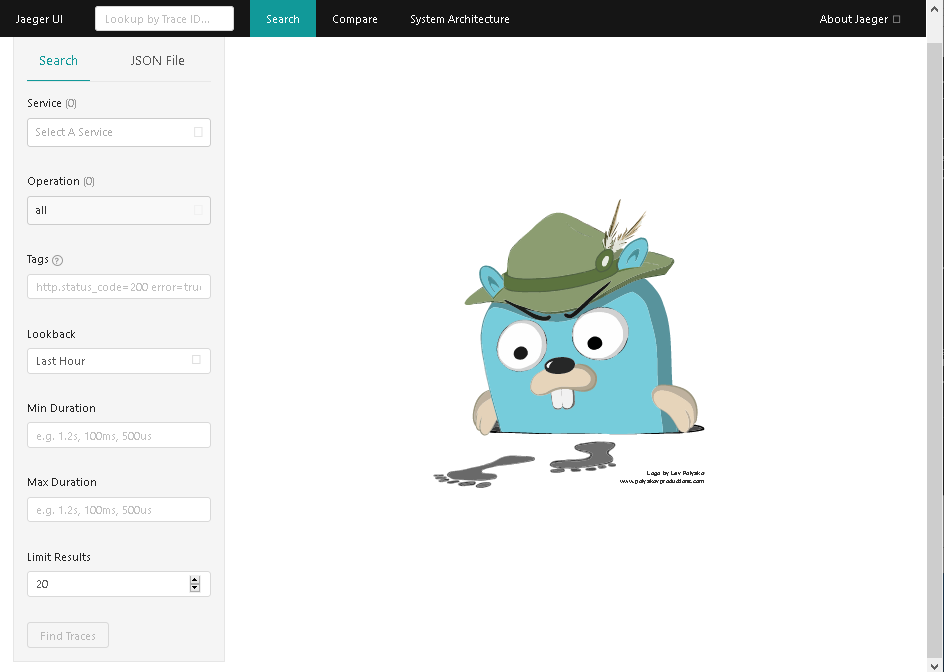Focus the Min Duration input box

point(118,435)
